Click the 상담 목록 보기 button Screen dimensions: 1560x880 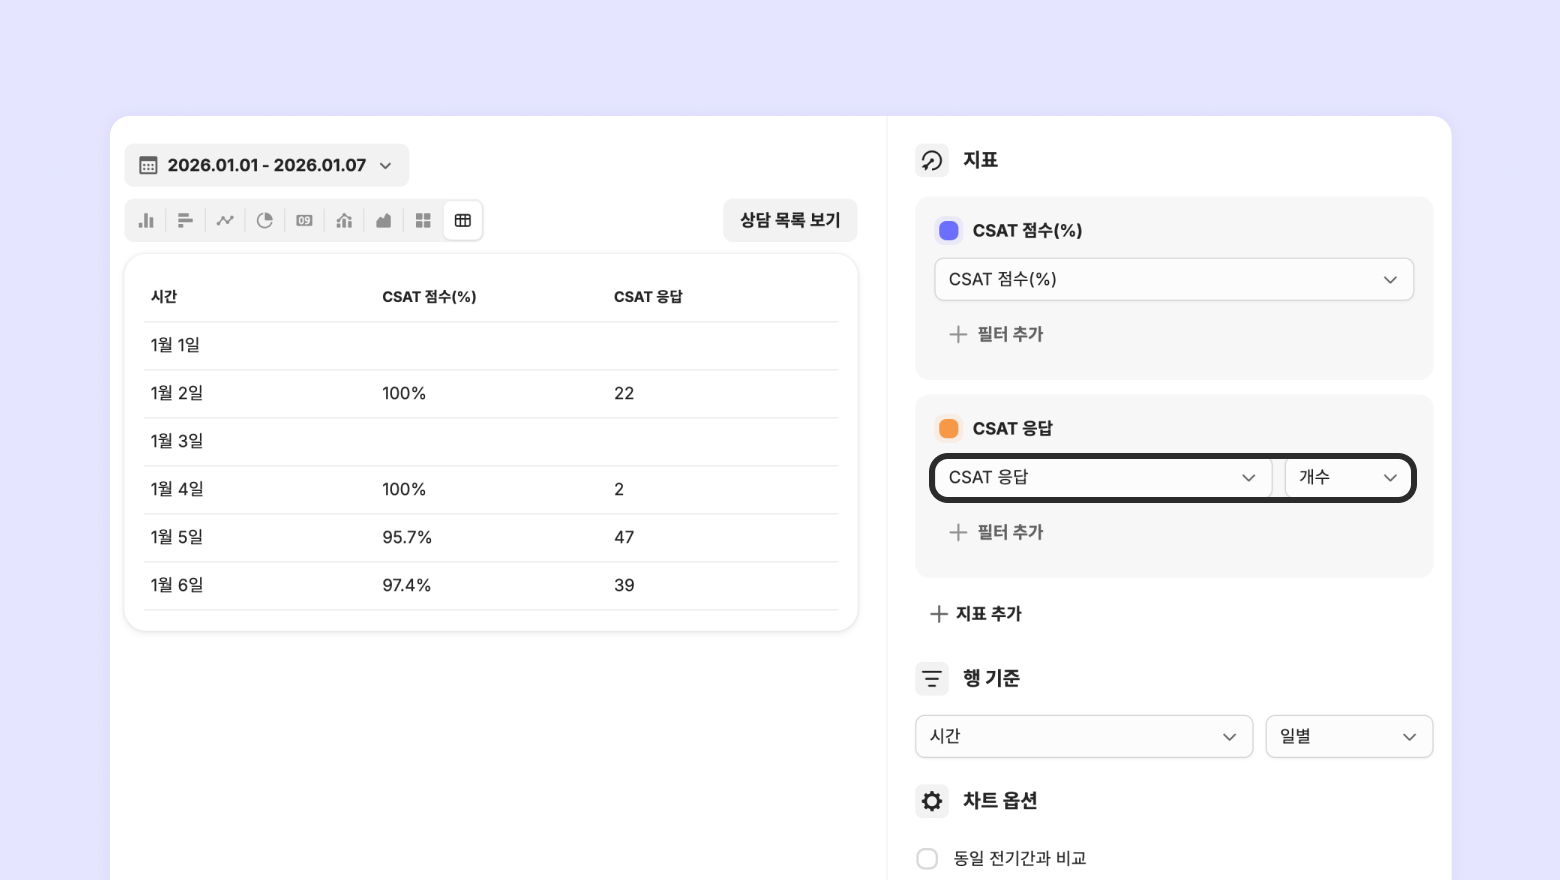click(x=790, y=220)
